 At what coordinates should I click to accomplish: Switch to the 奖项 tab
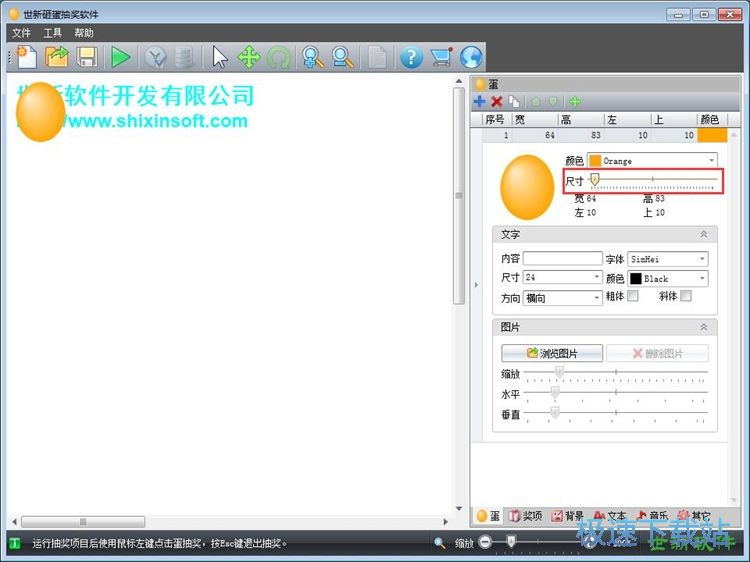pos(525,516)
